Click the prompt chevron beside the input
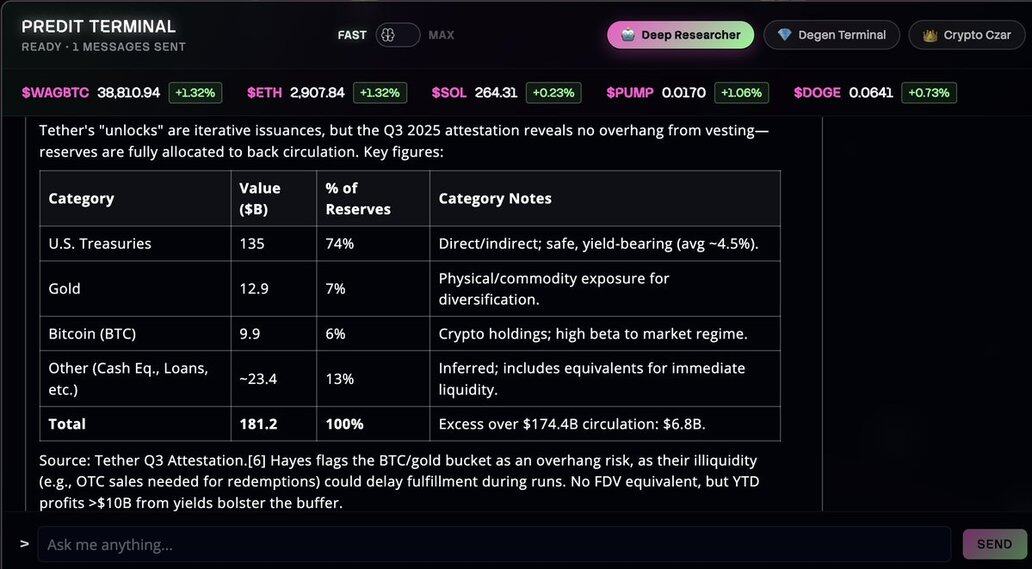Screen dimensions: 1032x569 24,544
